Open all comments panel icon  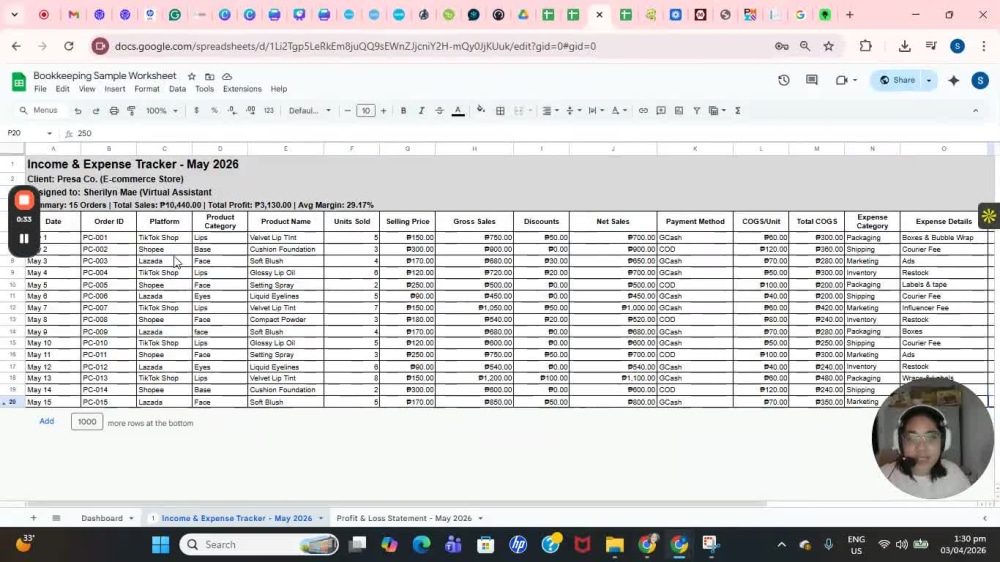tap(812, 80)
